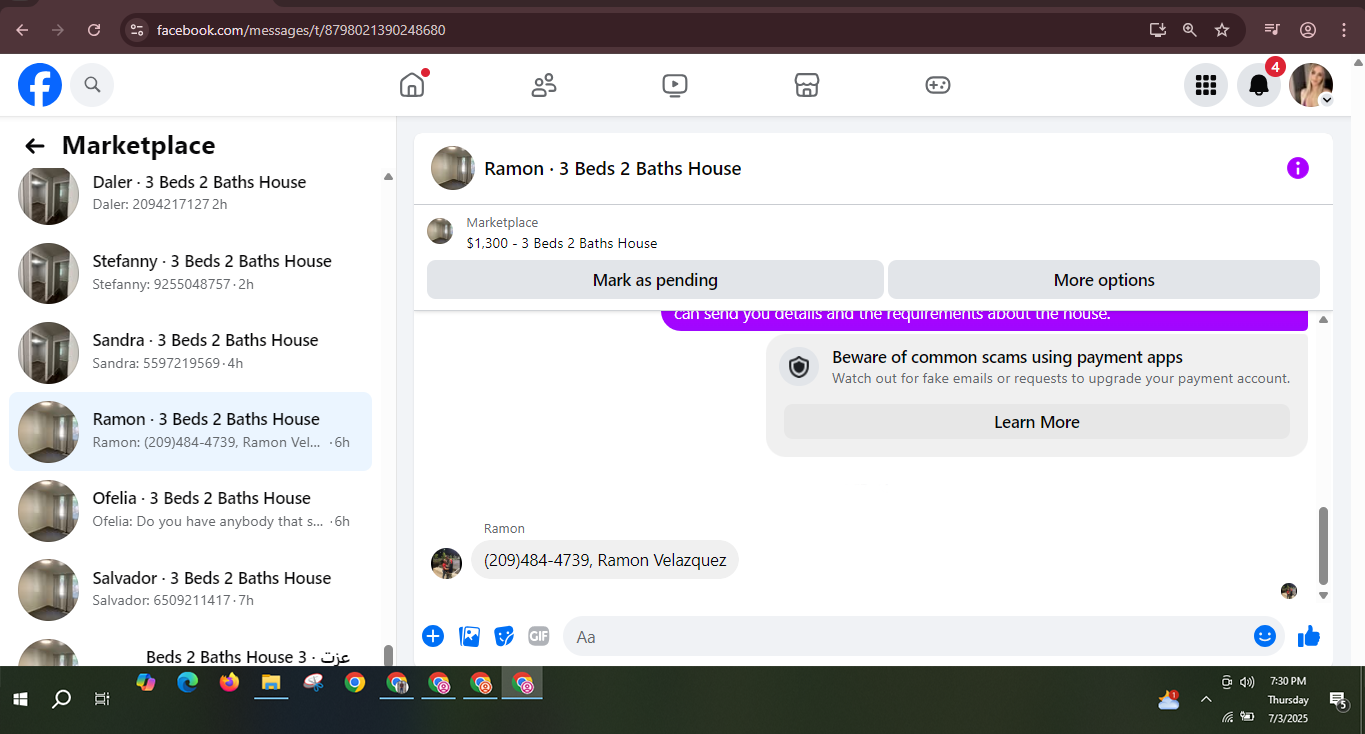Open more actions plus icon
1365x734 pixels.
(432, 636)
